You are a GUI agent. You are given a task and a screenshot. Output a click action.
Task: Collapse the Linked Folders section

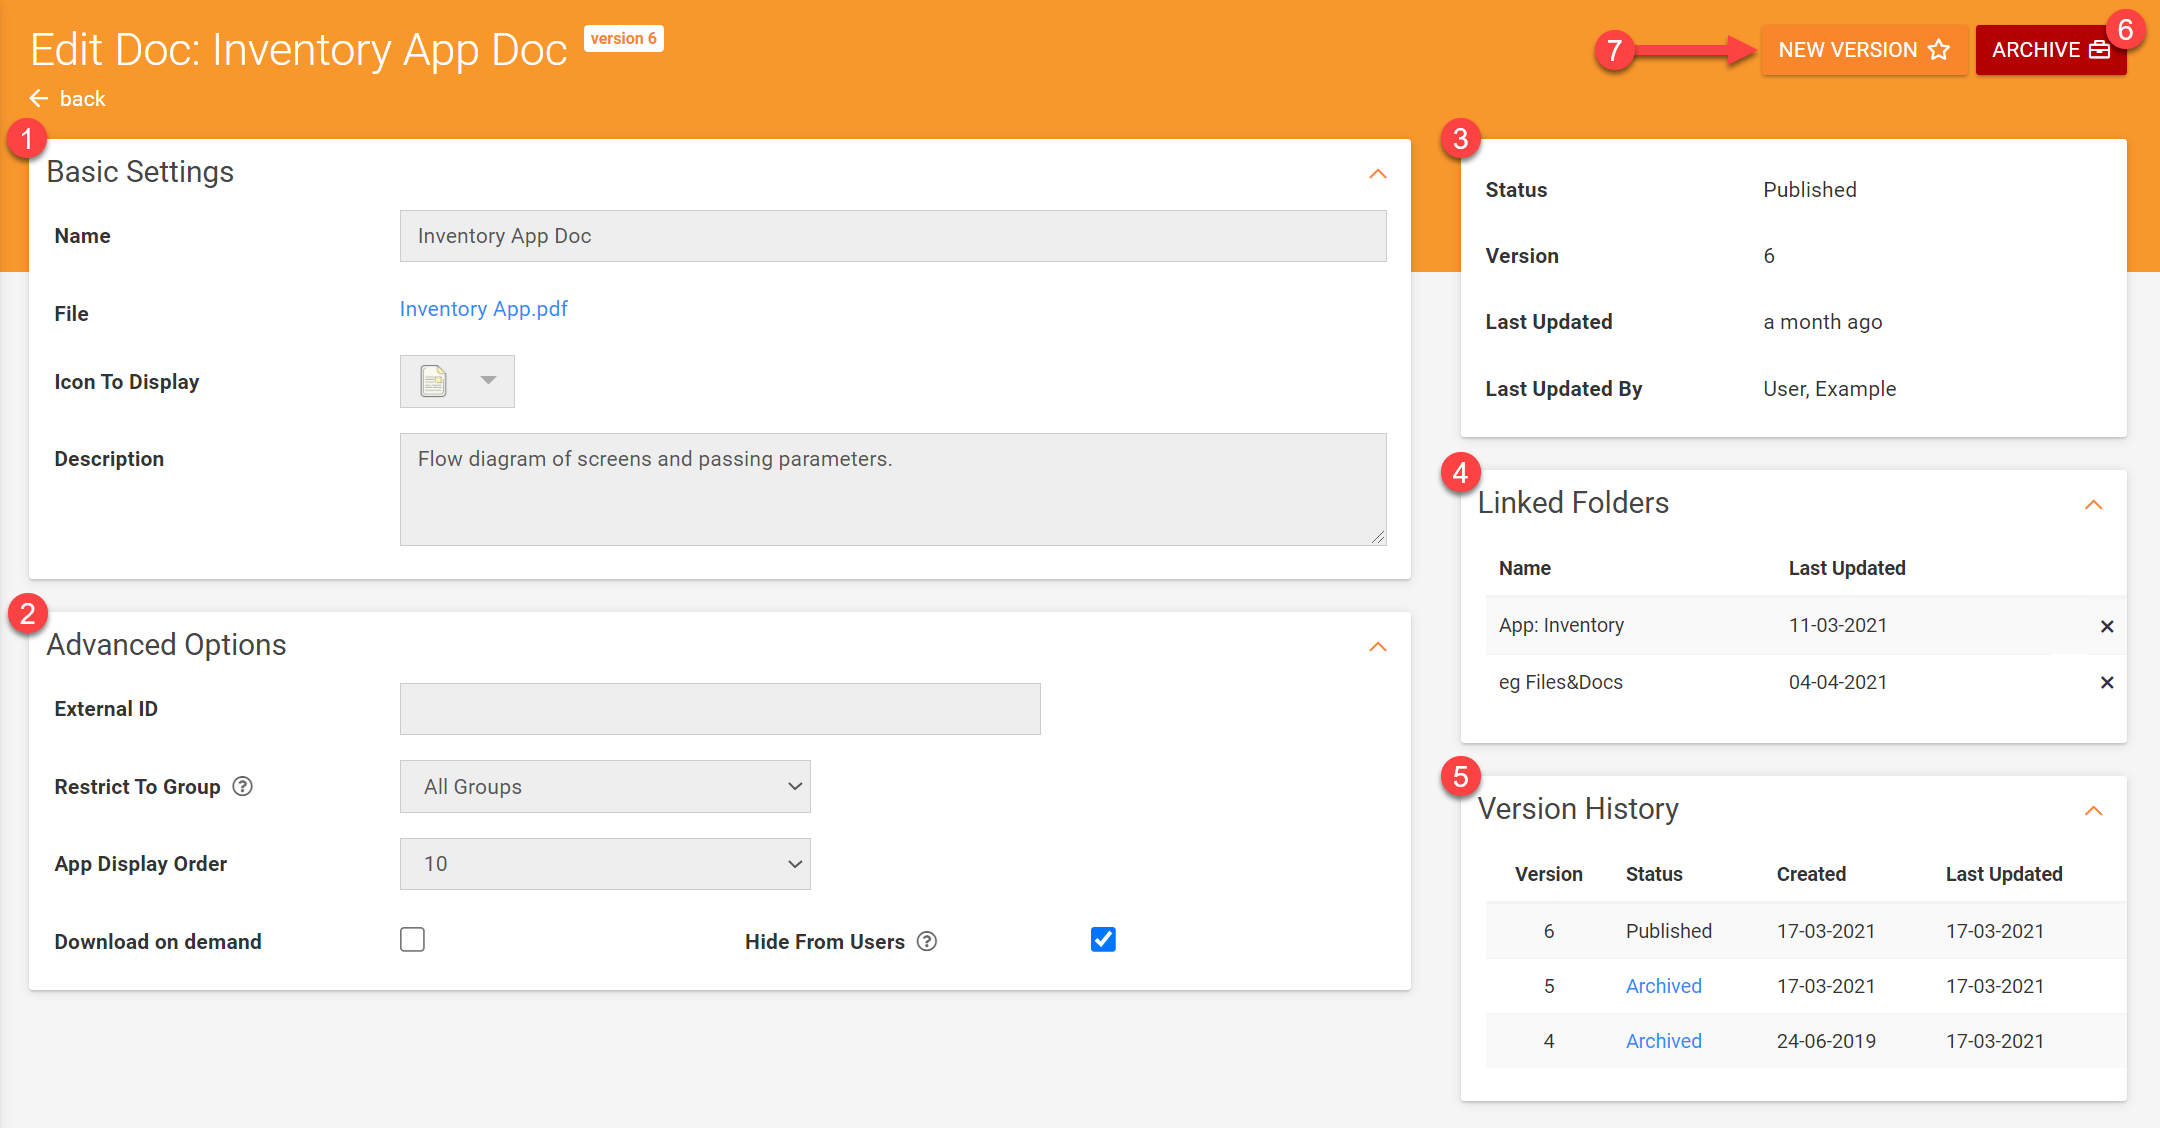(x=2093, y=505)
